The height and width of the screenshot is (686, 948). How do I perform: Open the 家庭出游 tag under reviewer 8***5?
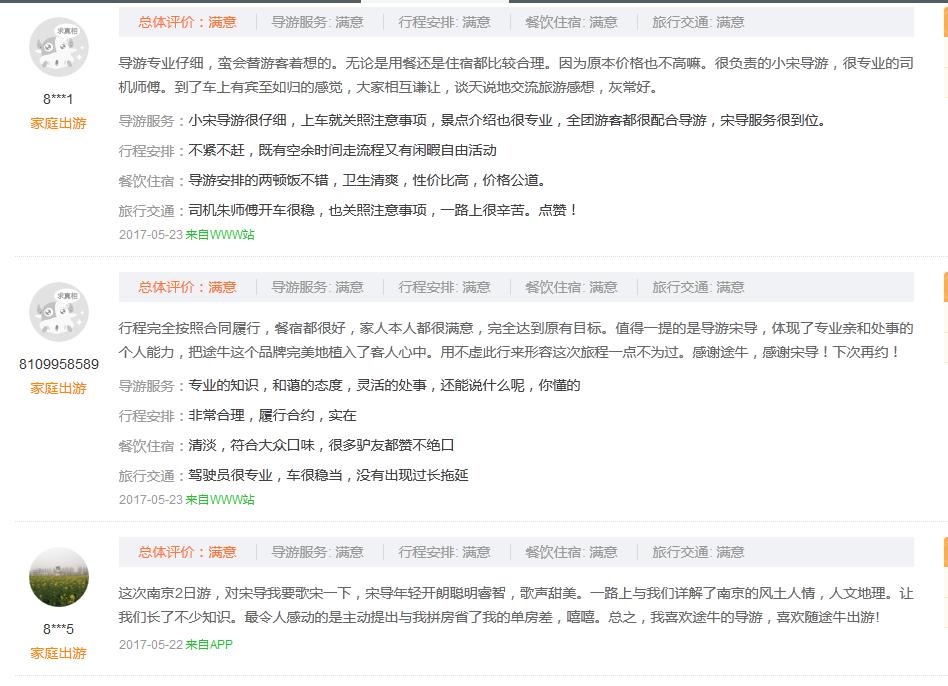tap(58, 654)
